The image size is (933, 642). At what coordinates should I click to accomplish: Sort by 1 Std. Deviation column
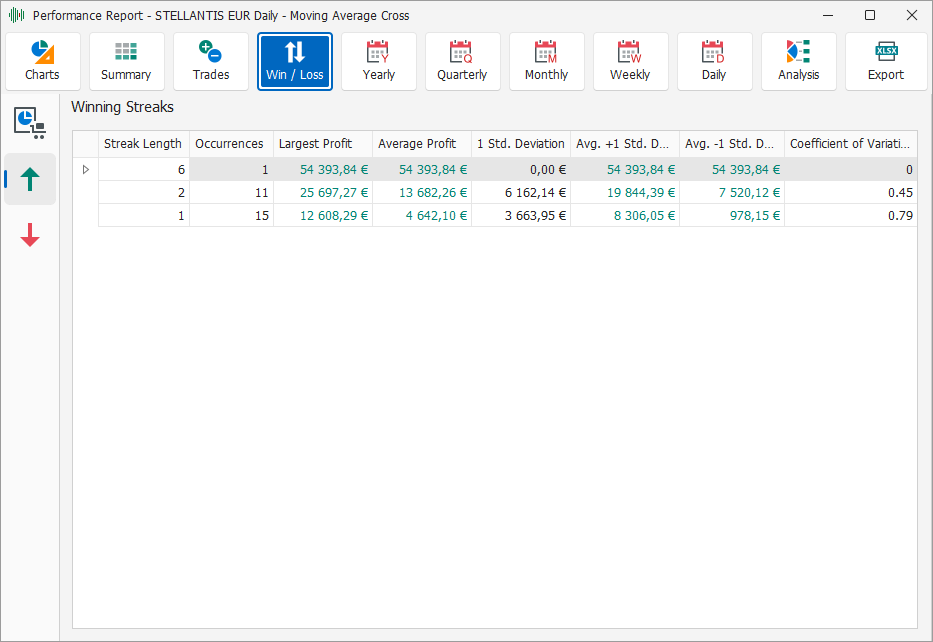point(521,144)
